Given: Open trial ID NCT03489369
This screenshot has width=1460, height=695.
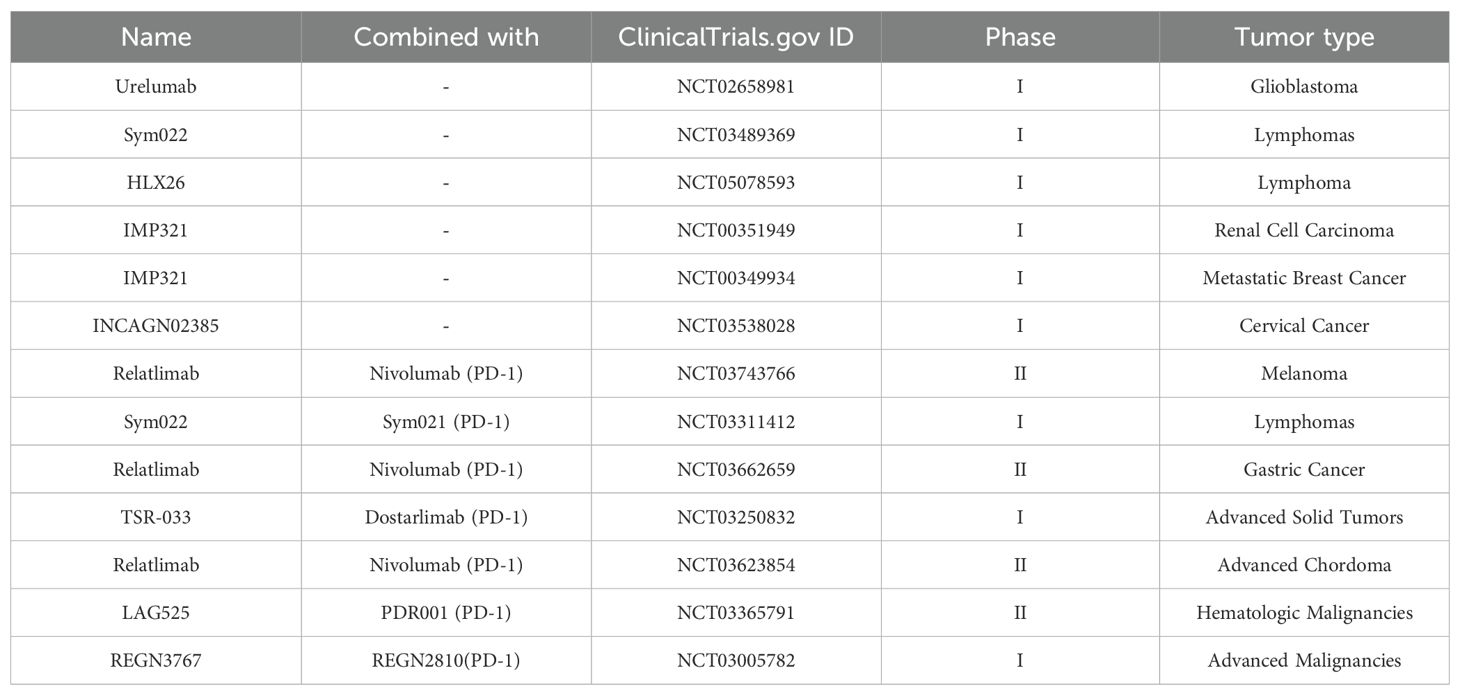Looking at the screenshot, I should point(736,134).
